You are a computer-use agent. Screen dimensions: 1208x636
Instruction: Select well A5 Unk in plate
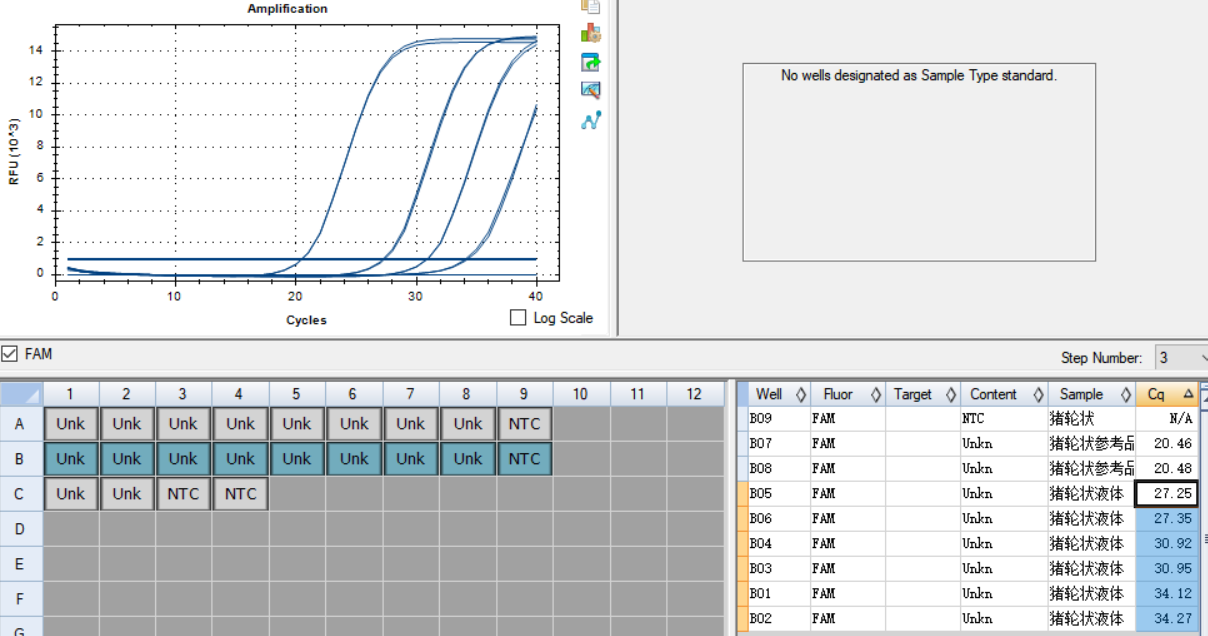click(x=297, y=424)
